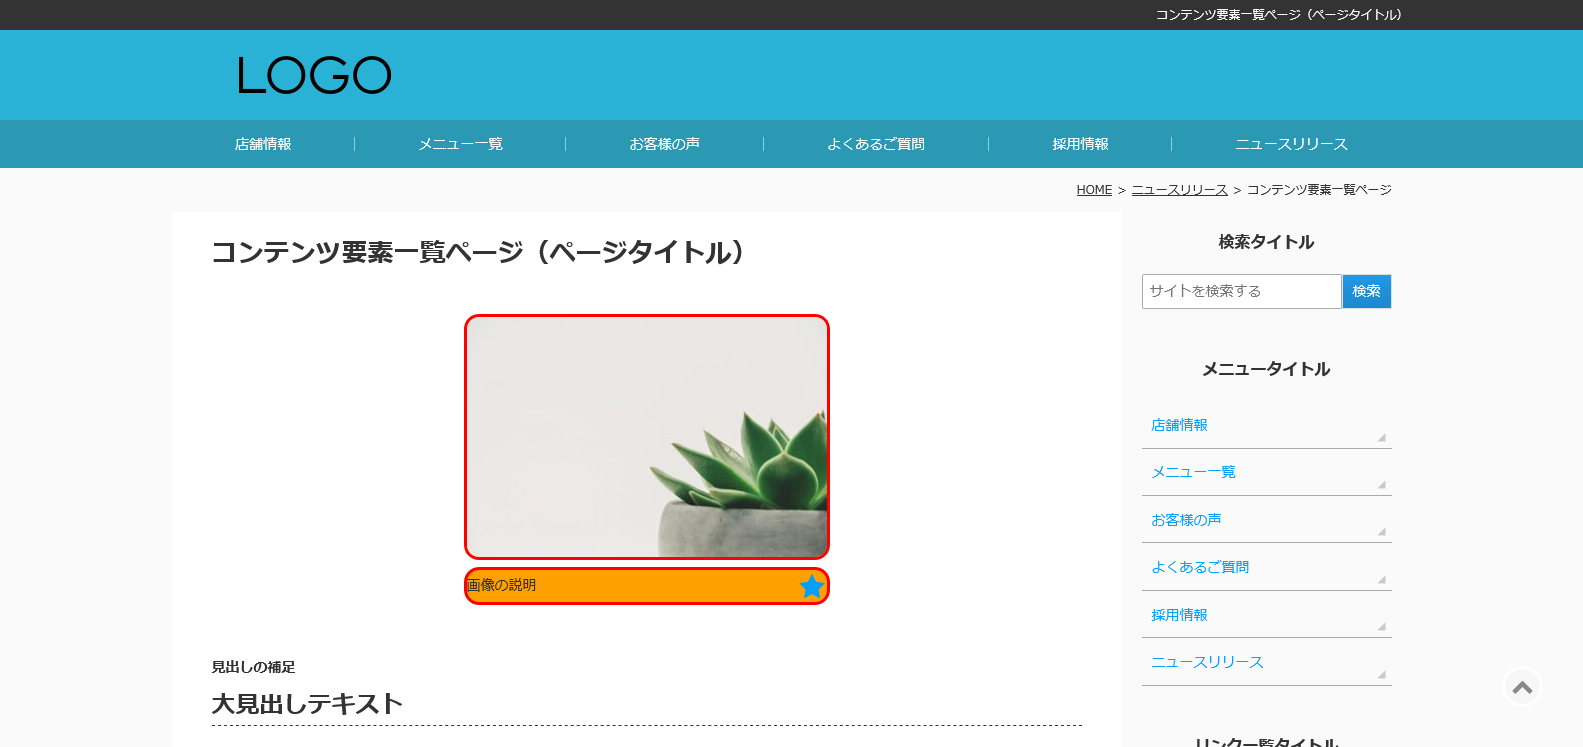1583x747 pixels.
Task: Click the succulent plant image
Action: (647, 437)
